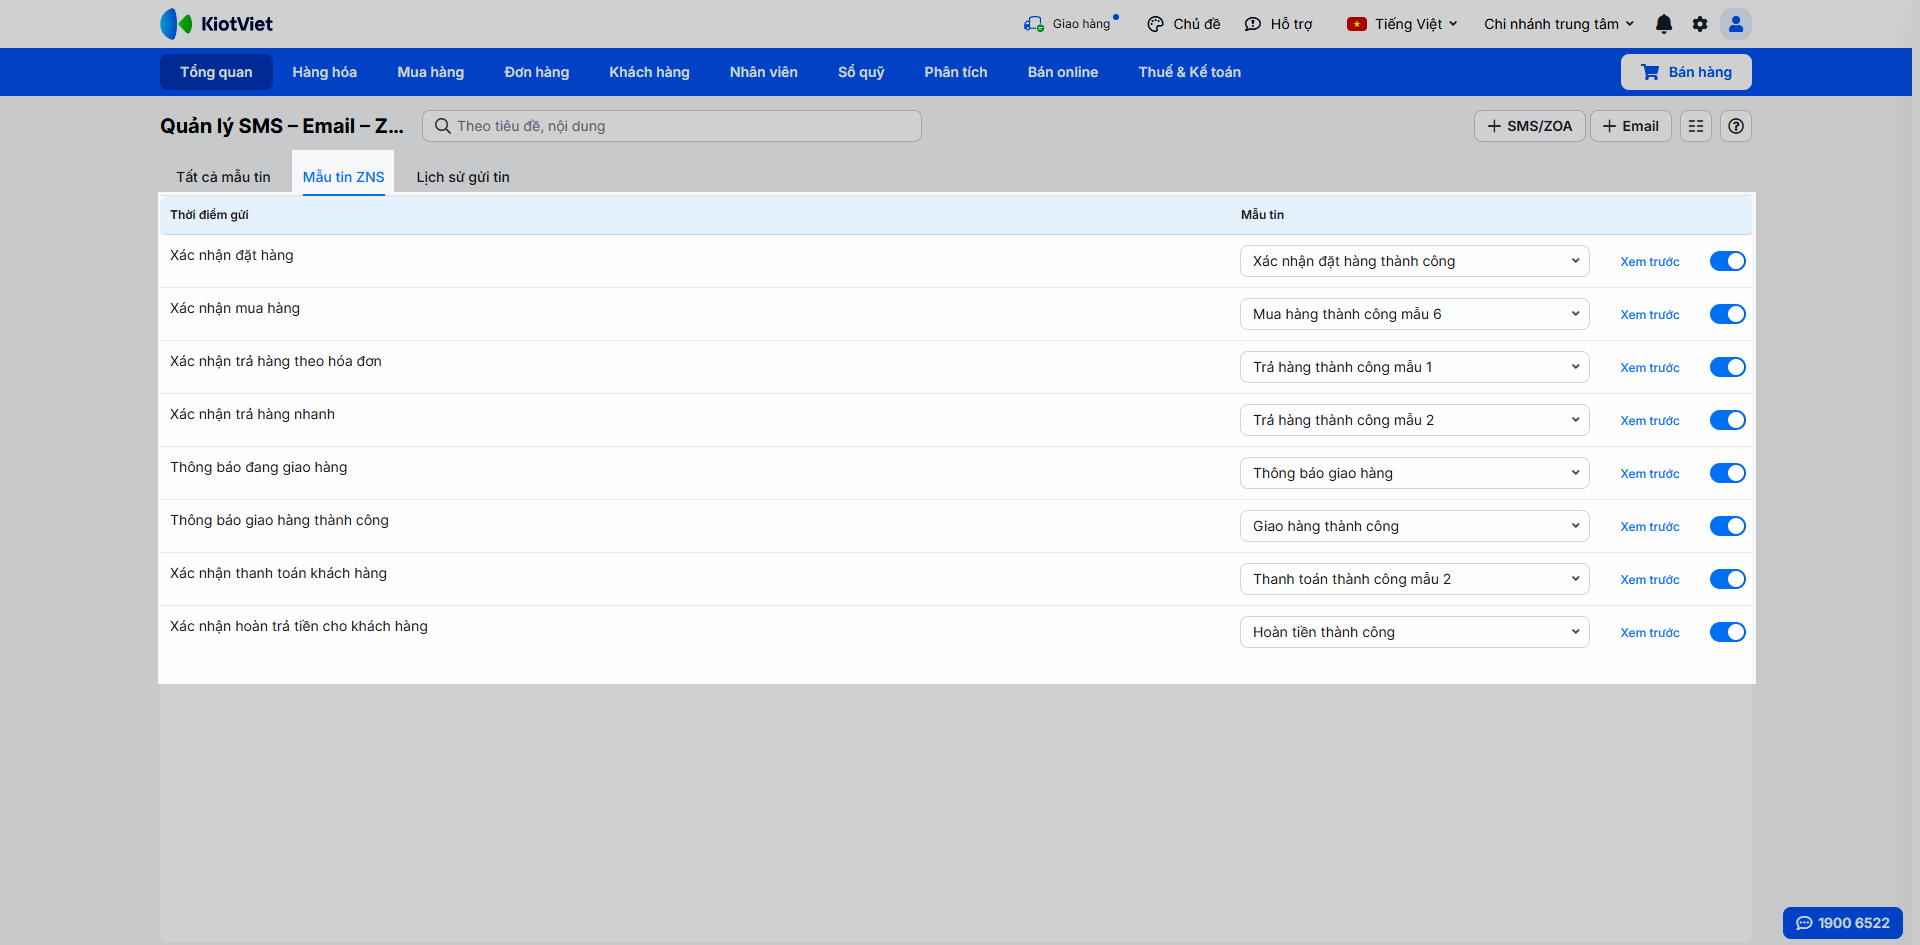
Task: Disable Xác nhận trả hàng theo hóa đơn switch
Action: point(1727,367)
